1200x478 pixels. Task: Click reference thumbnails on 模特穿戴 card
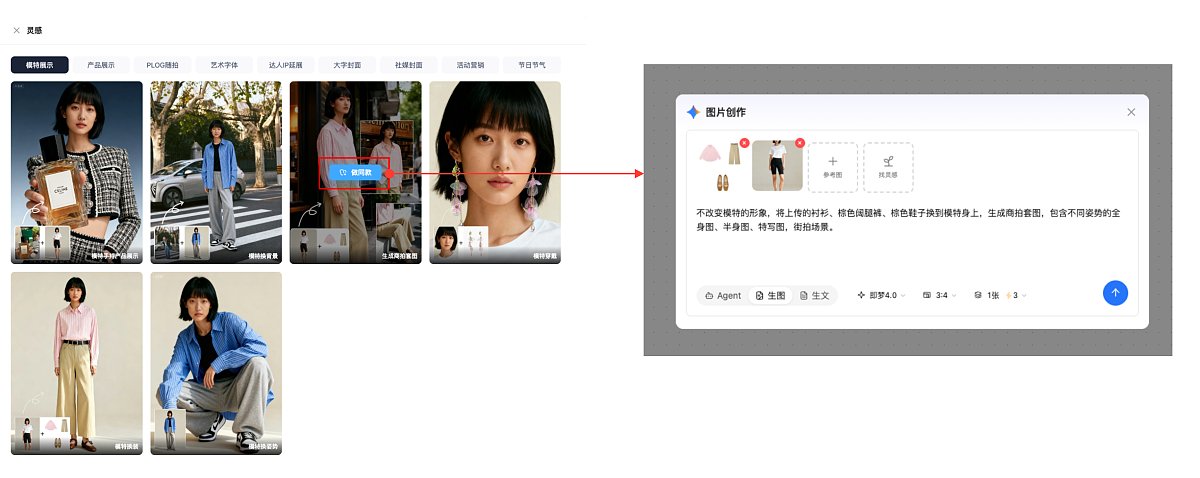pyautogui.click(x=460, y=242)
